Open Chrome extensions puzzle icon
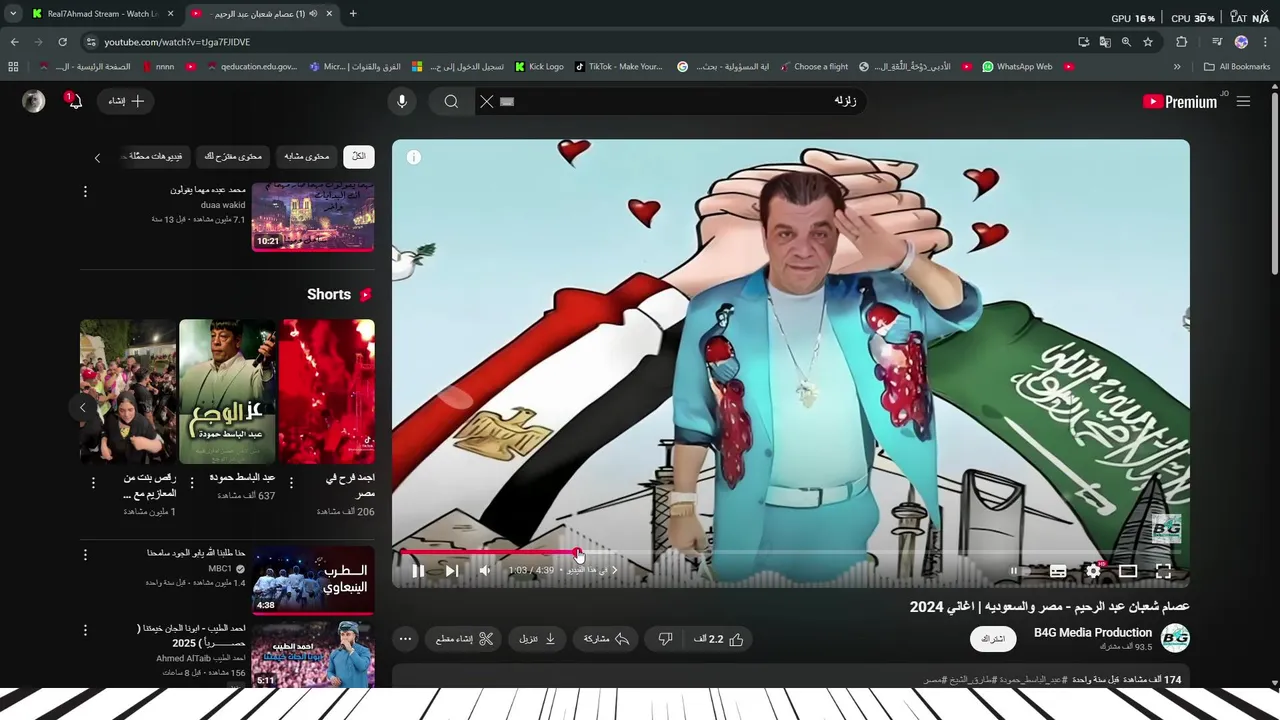Screen dimensions: 1280x720 (1182, 42)
